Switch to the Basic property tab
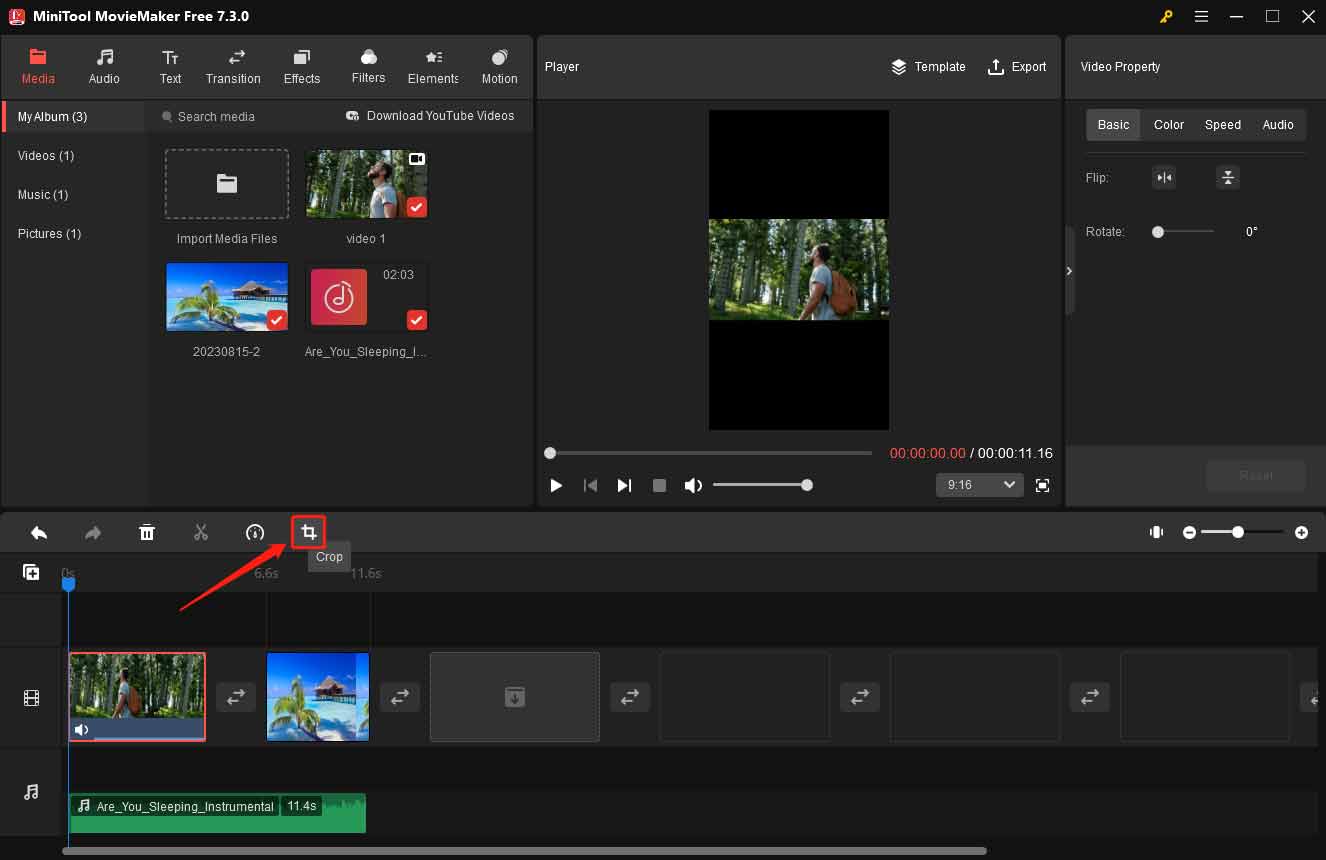The width and height of the screenshot is (1326, 860). pyautogui.click(x=1113, y=125)
